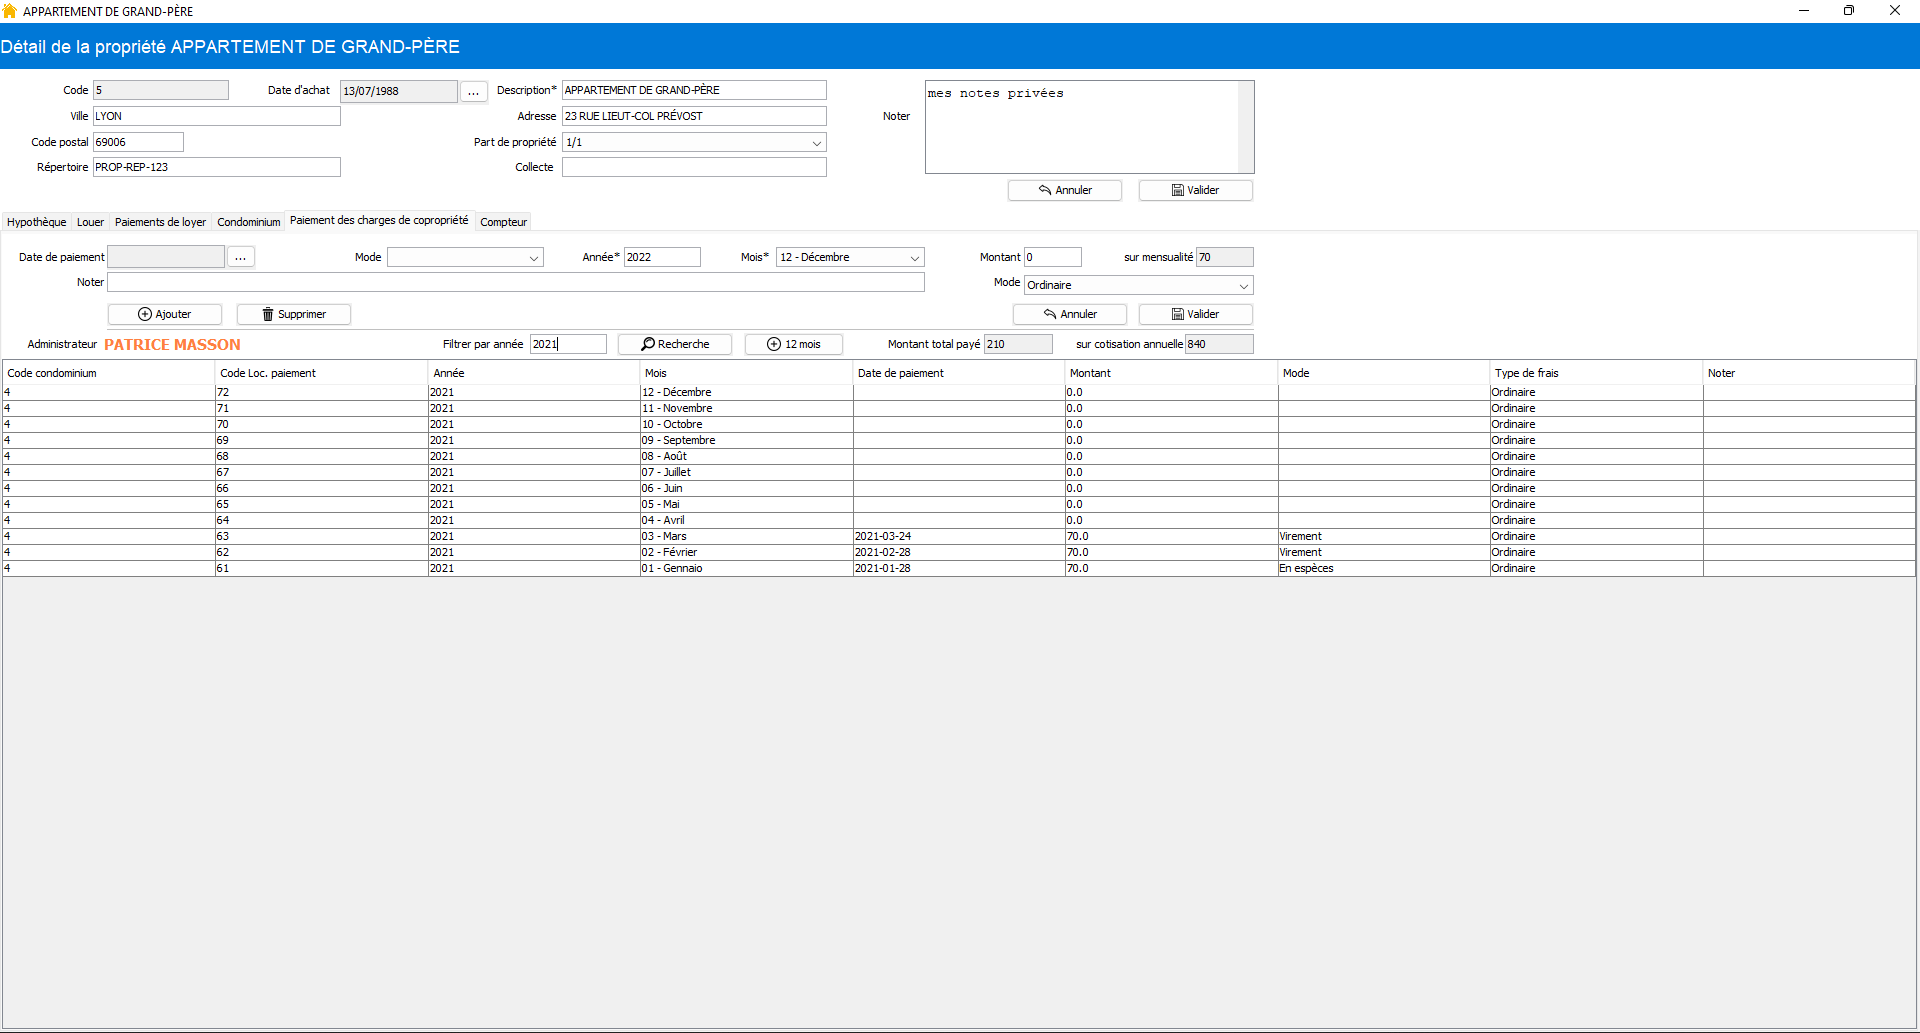1920x1033 pixels.
Task: Click the En espèces mode cell
Action: coord(1384,568)
